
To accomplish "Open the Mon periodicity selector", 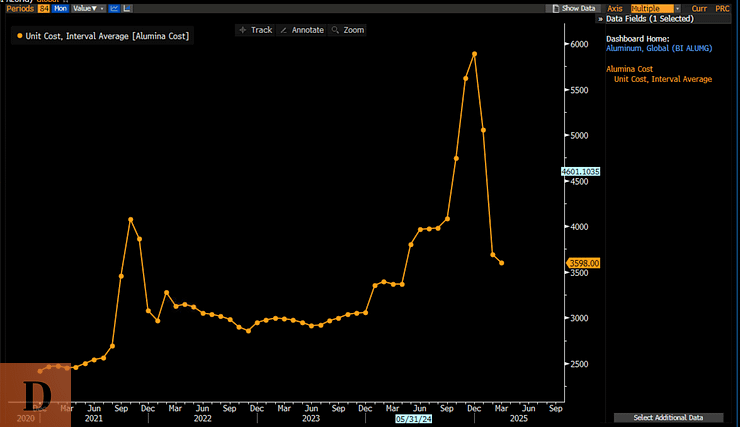I will point(61,8).
